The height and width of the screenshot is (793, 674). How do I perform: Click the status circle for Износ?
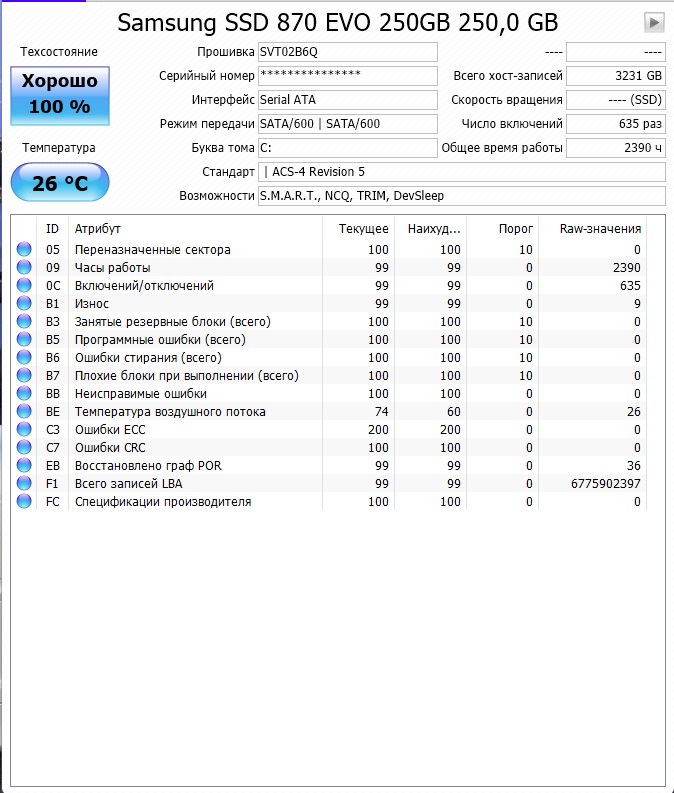pyautogui.click(x=24, y=303)
